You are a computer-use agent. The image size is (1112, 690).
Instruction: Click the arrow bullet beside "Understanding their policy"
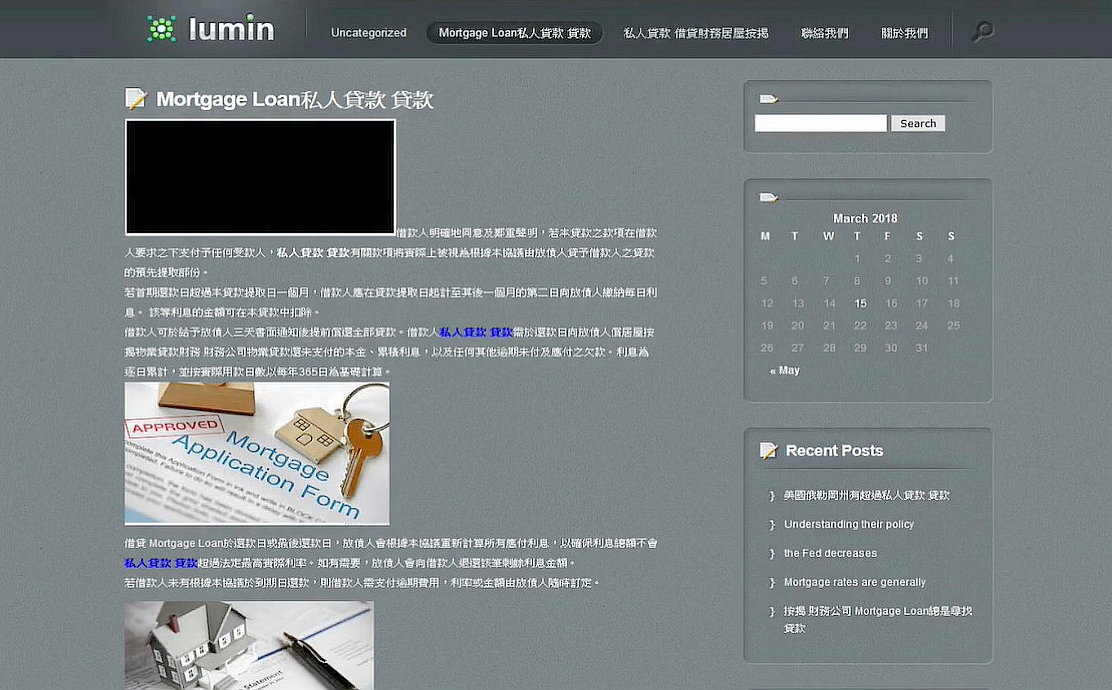coord(771,523)
